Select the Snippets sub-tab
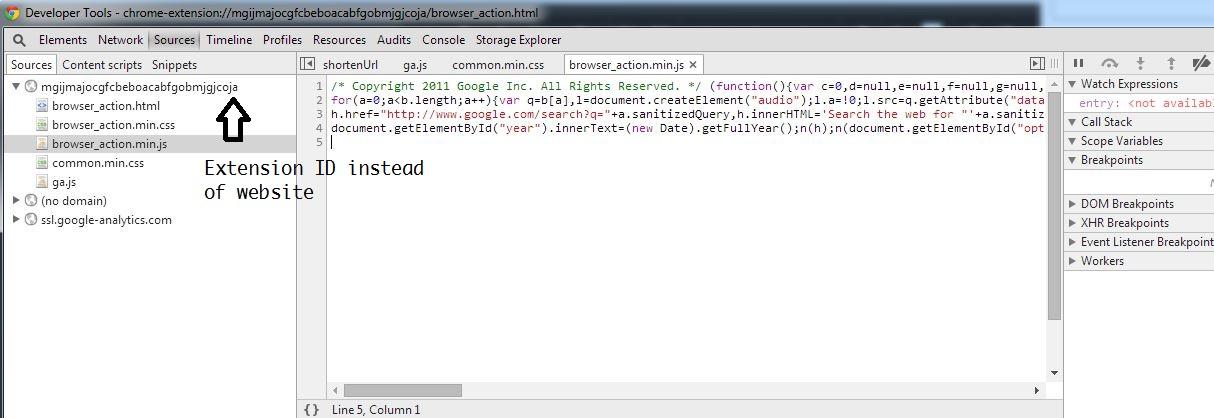Image resolution: width=1214 pixels, height=418 pixels. click(174, 65)
